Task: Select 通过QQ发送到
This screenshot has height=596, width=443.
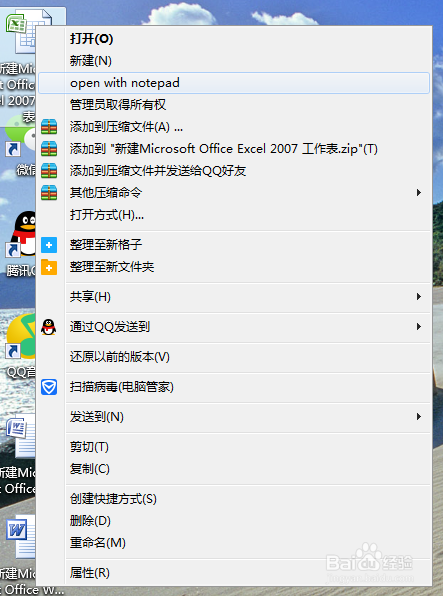Action: 234,327
